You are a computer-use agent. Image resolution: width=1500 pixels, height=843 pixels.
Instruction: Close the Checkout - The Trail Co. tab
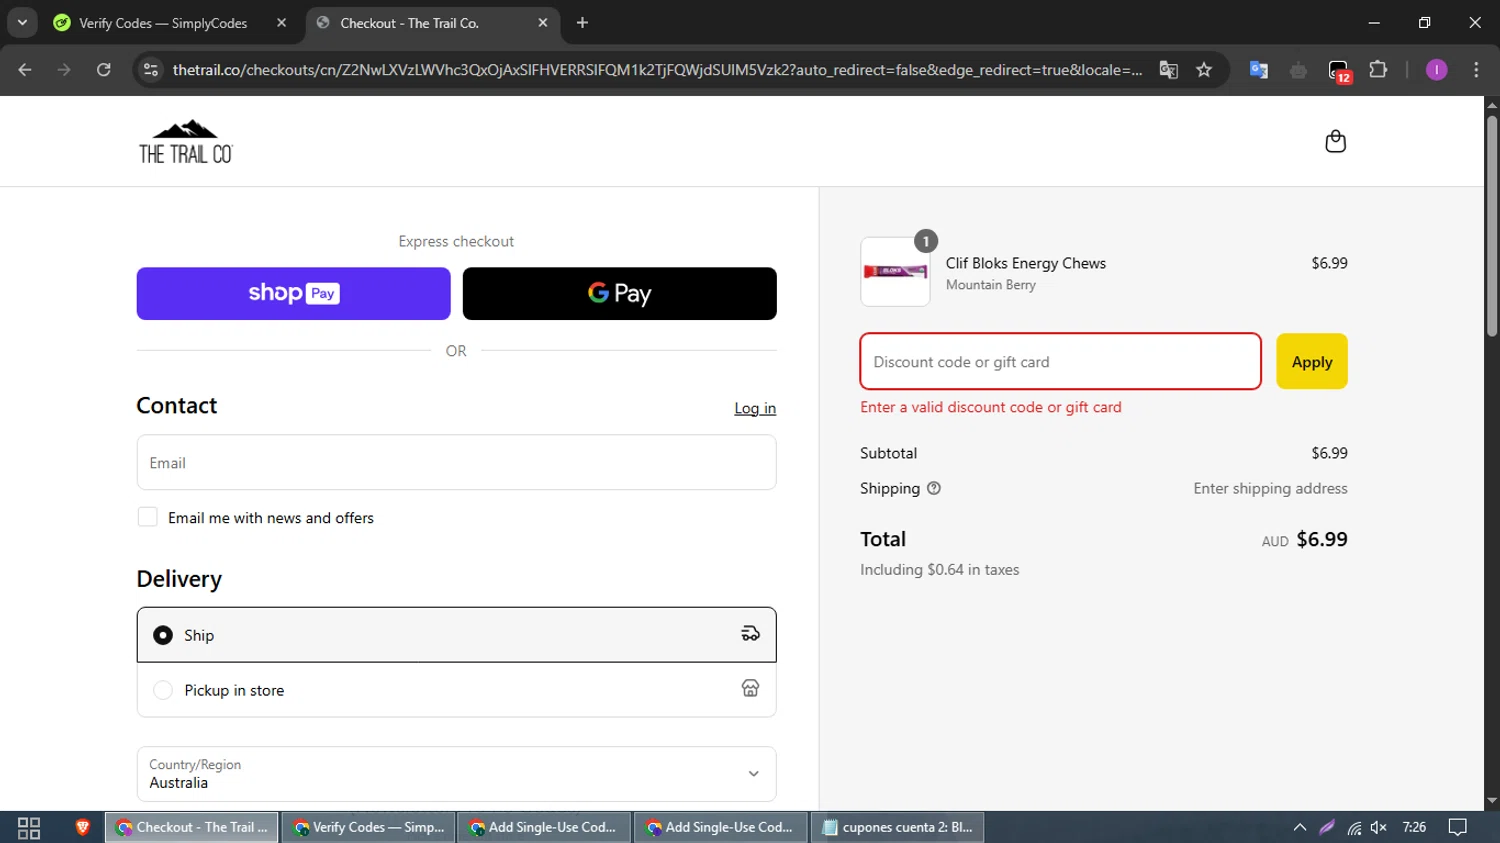pos(543,23)
